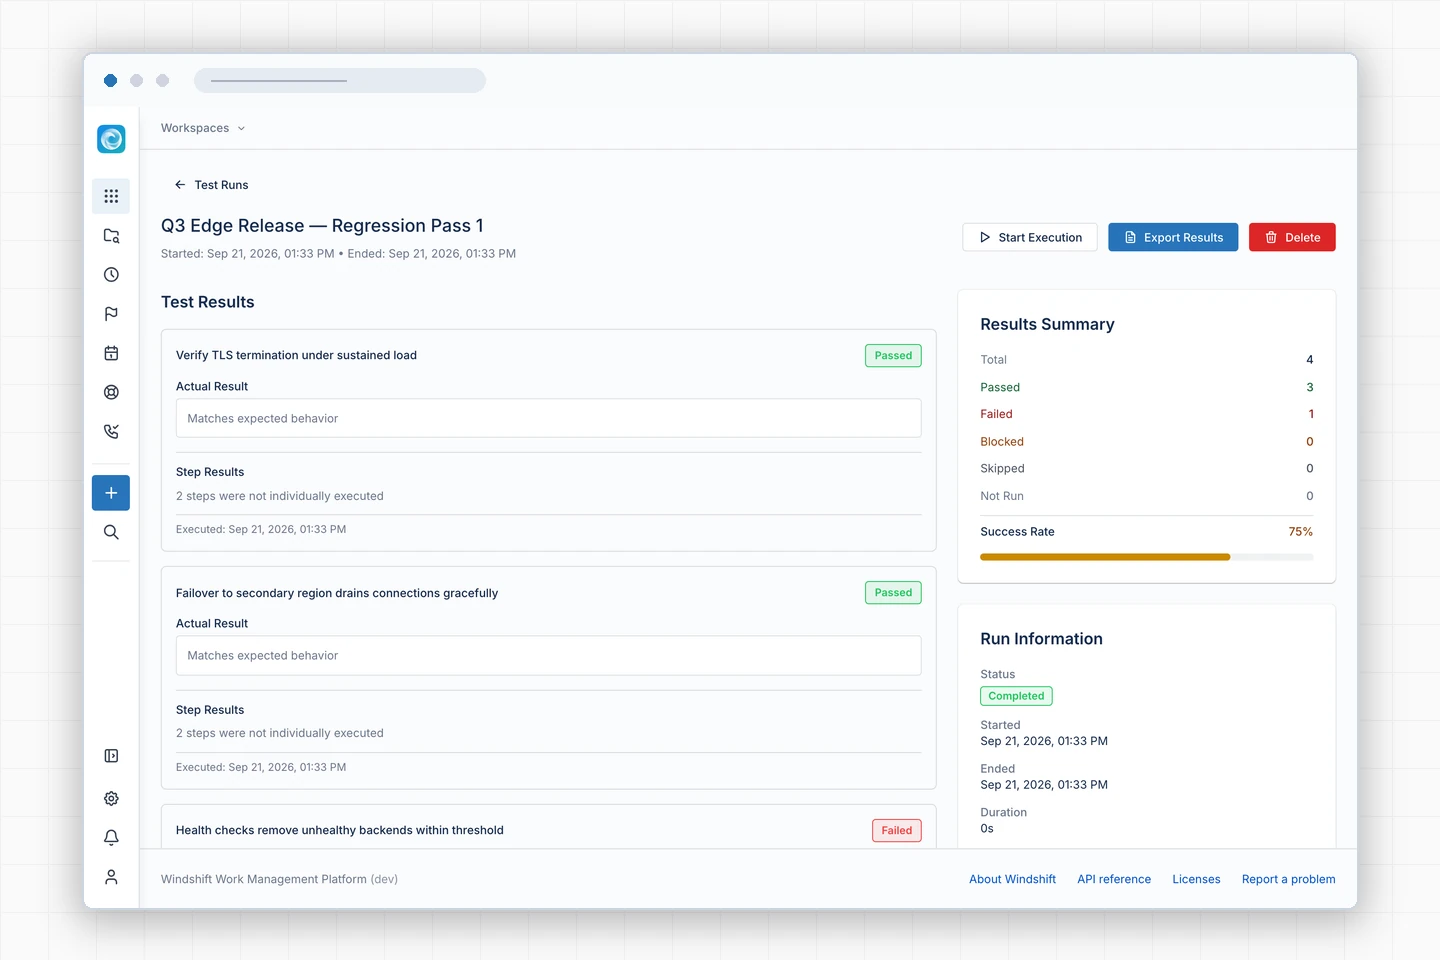Click "Health checks remove unhealthy backends within threshold" title
The image size is (1440, 960).
[x=340, y=830]
